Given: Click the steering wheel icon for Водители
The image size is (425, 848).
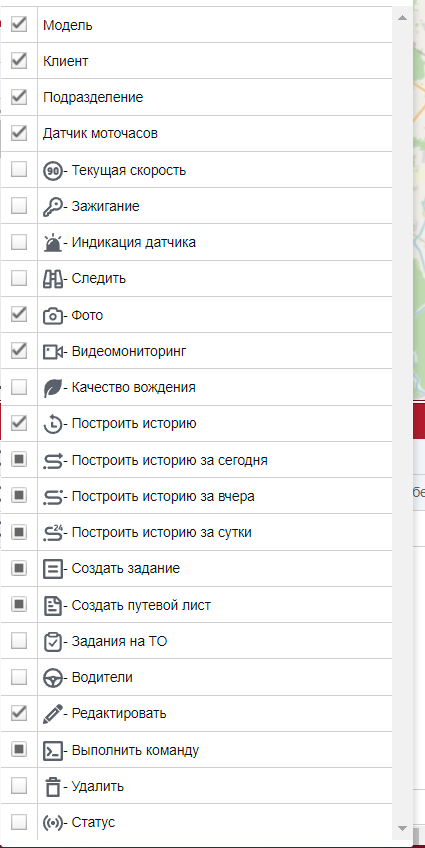Looking at the screenshot, I should pyautogui.click(x=53, y=678).
